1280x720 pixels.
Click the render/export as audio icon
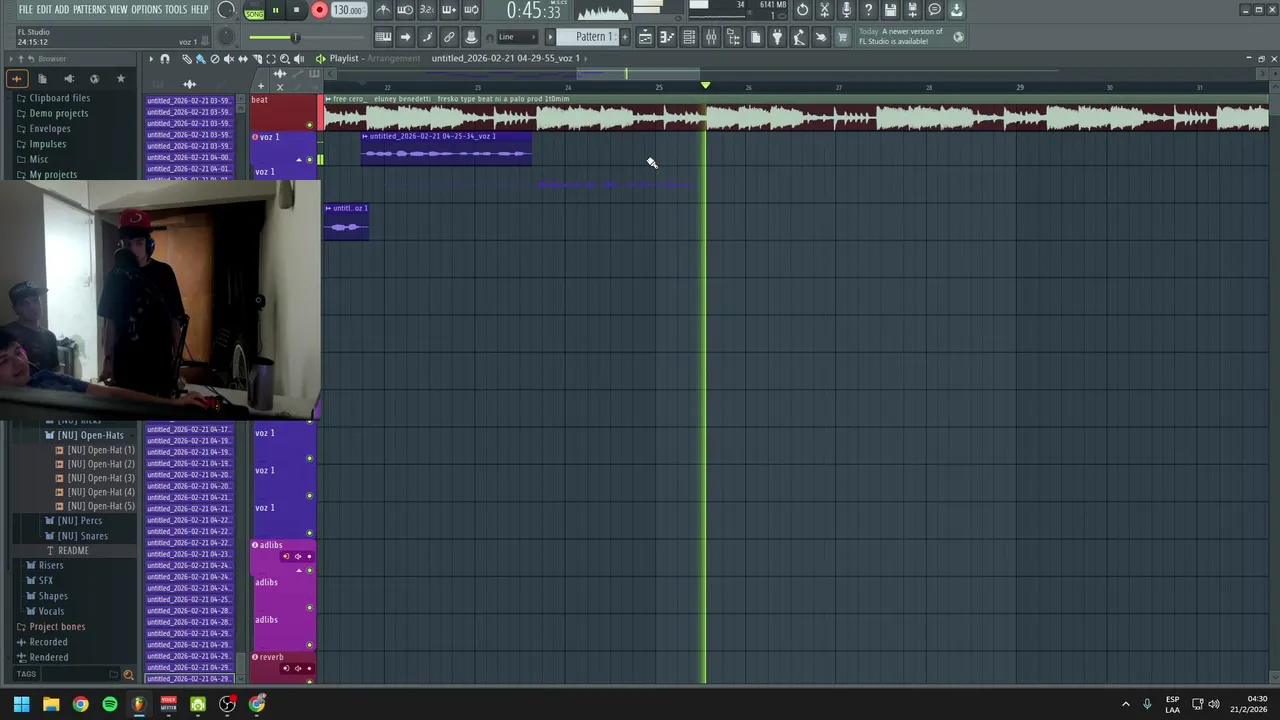(x=913, y=10)
